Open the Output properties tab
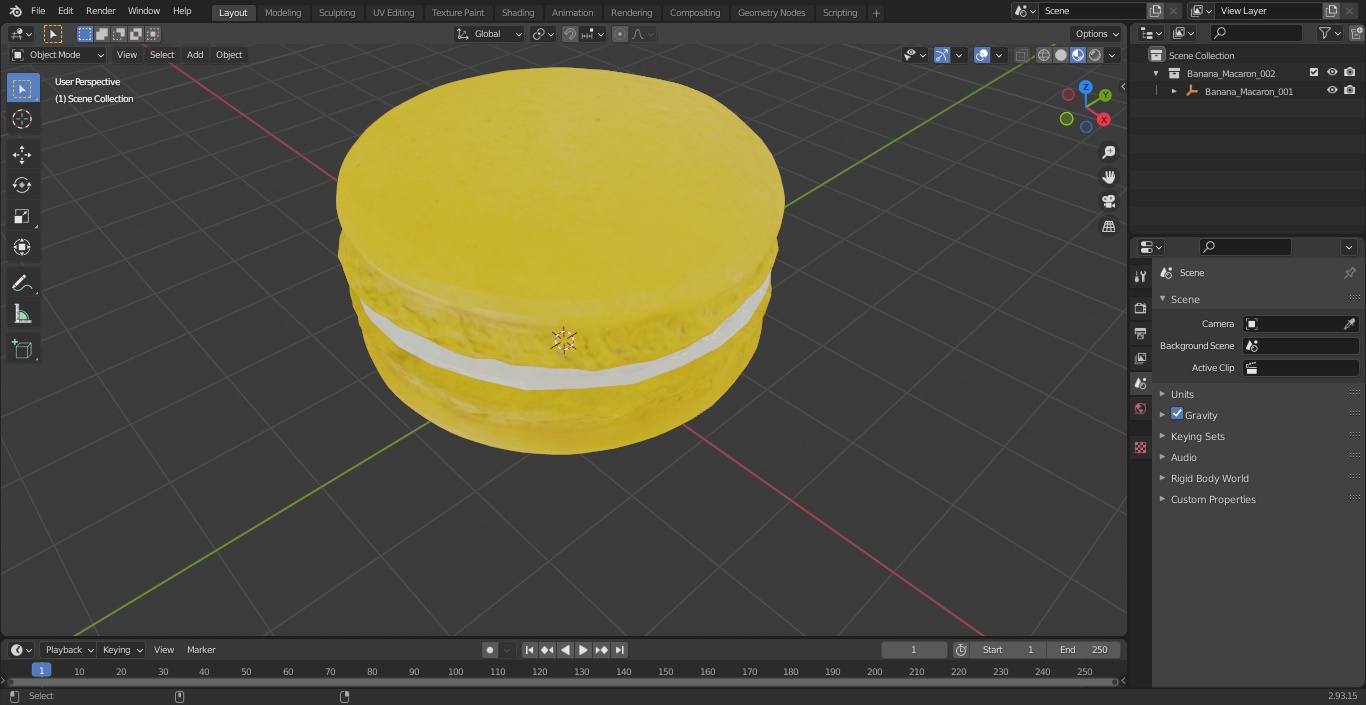1366x705 pixels. 1140,333
